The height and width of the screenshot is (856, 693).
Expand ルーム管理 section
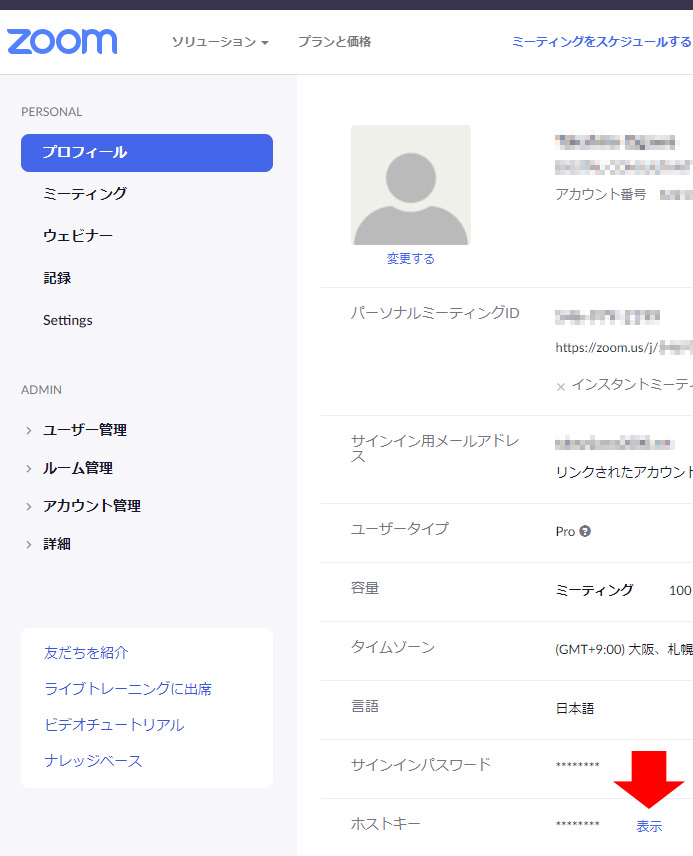[77, 468]
